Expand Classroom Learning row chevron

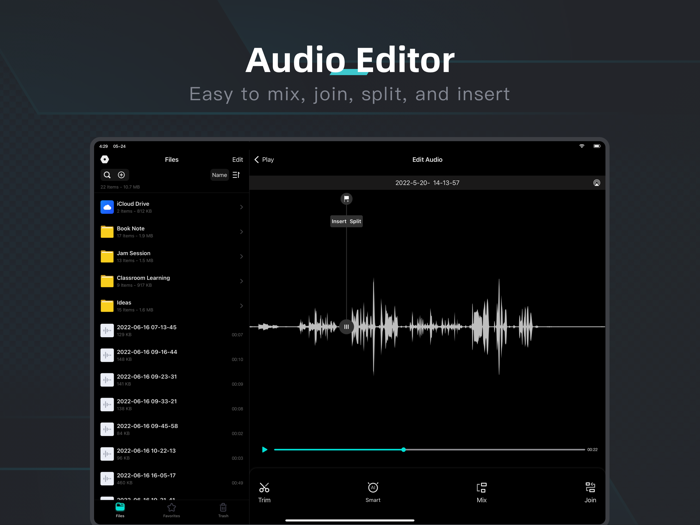point(241,281)
